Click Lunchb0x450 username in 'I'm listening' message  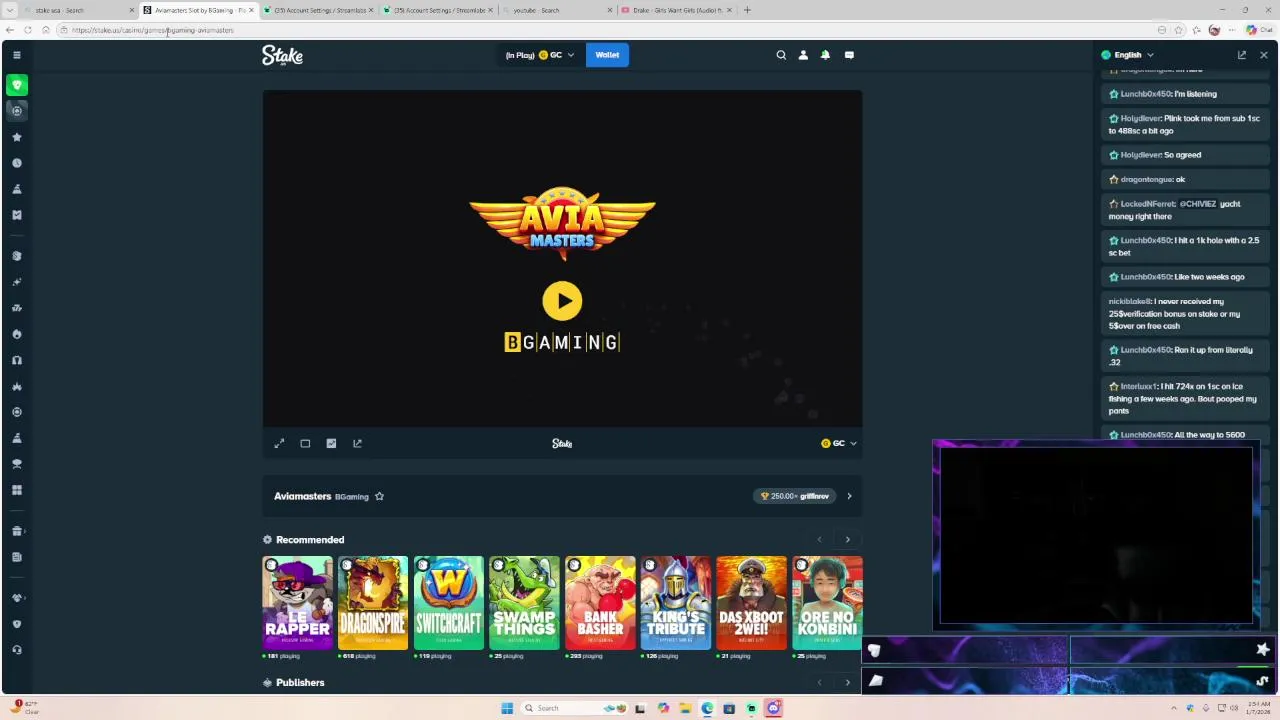(1145, 94)
